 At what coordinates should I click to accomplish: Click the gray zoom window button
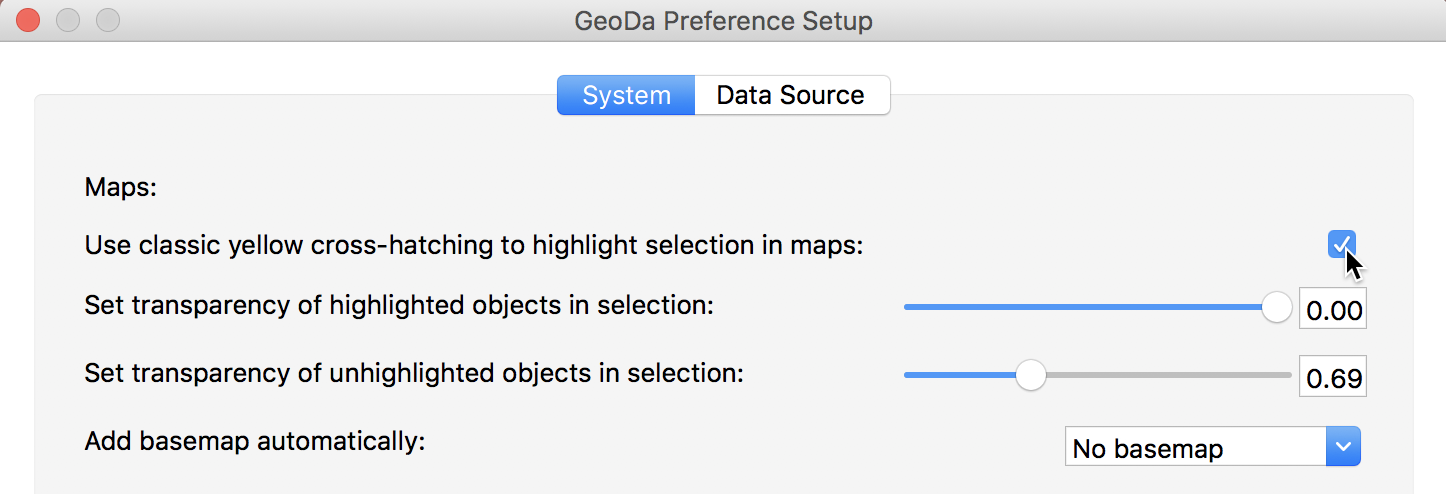pos(107,20)
